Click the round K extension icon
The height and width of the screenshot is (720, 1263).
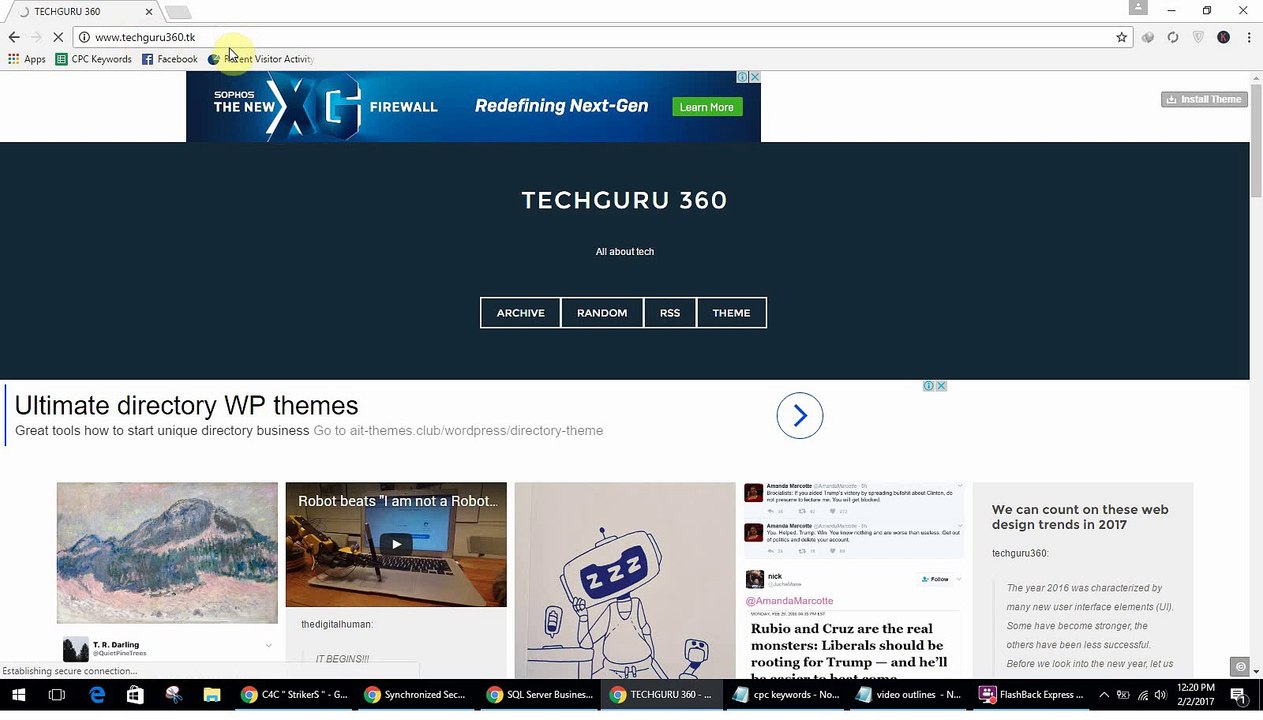pyautogui.click(x=1223, y=37)
